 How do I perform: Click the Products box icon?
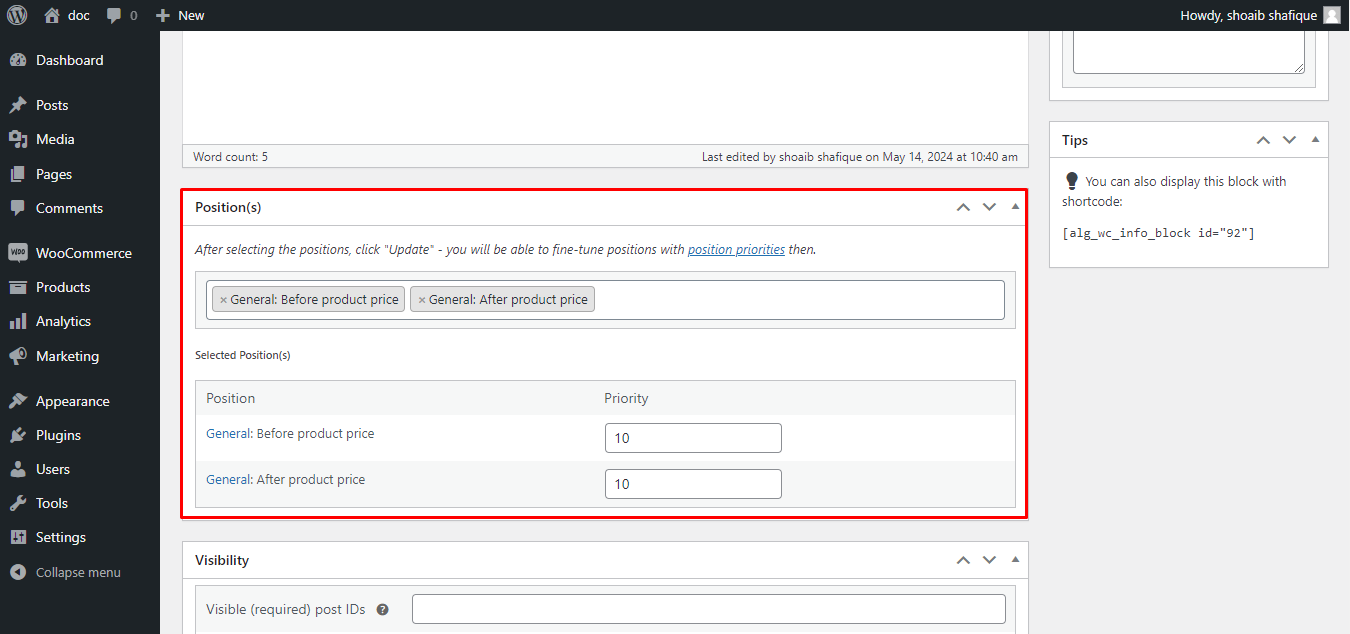17,287
